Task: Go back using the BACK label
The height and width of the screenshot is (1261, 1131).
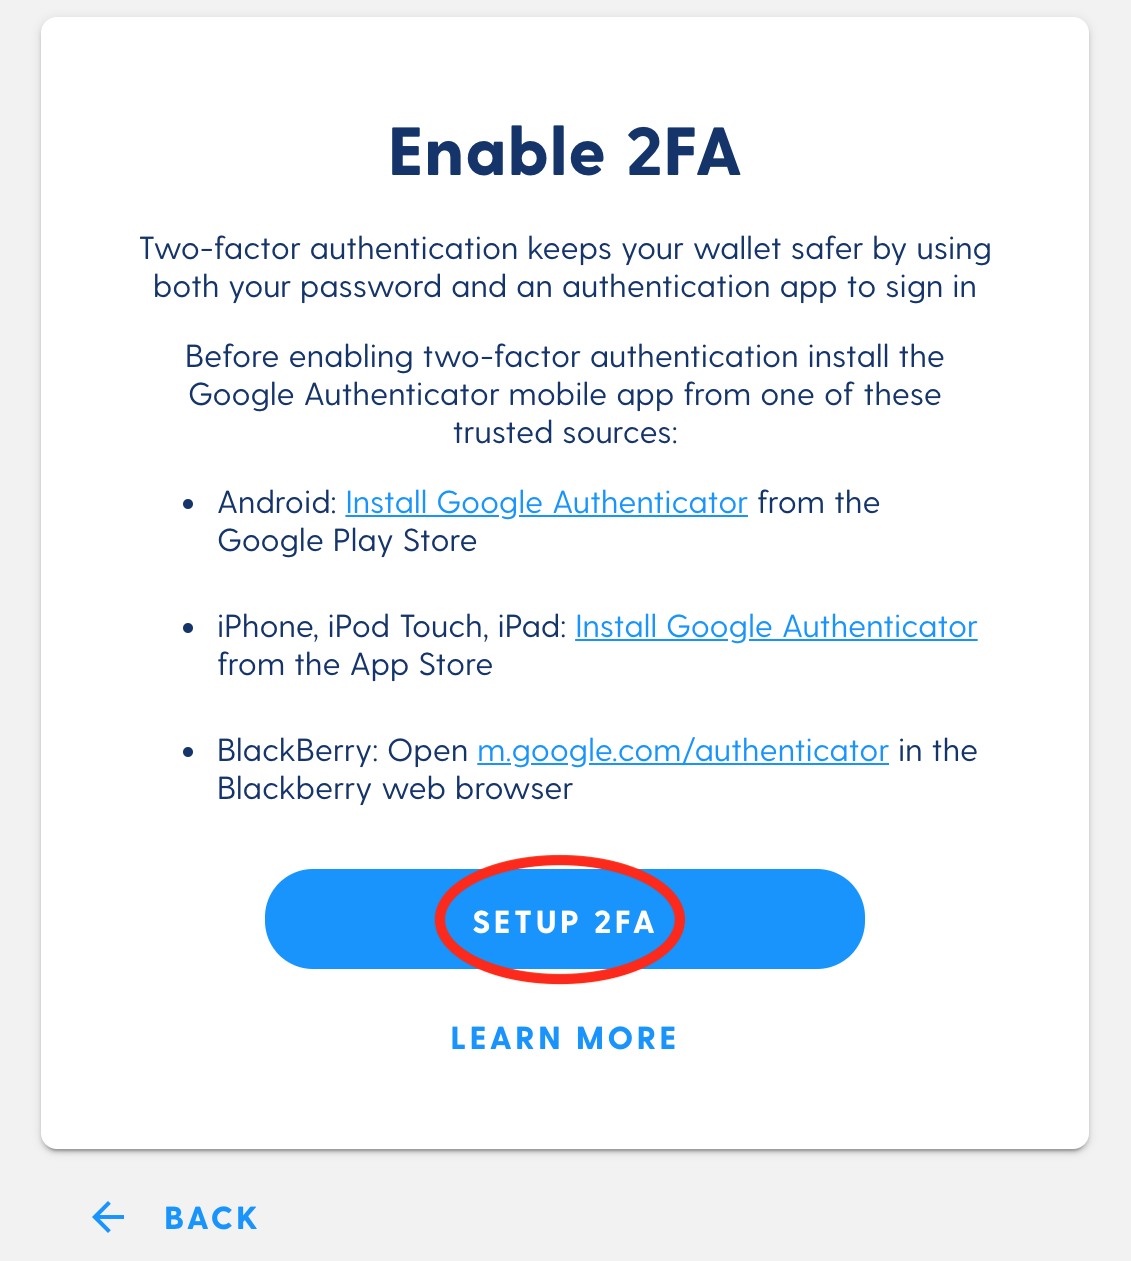Action: coord(211,1218)
